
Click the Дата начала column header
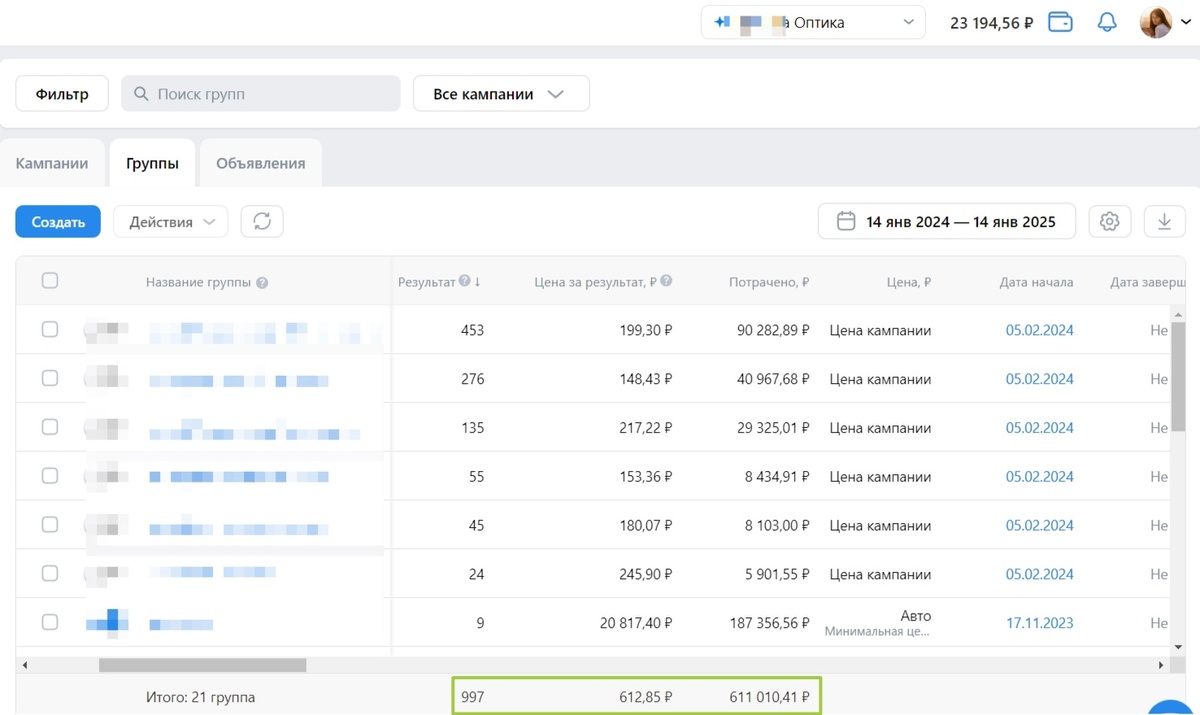coord(1036,282)
